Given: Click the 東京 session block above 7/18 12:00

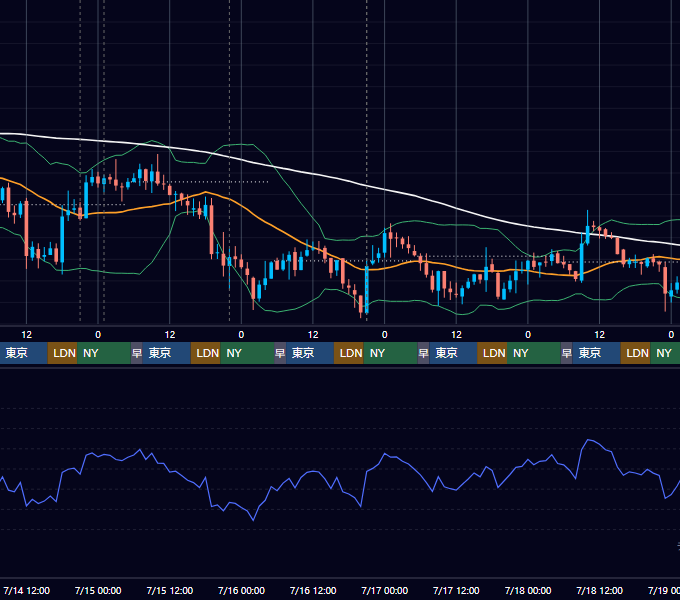Looking at the screenshot, I should pyautogui.click(x=596, y=353).
